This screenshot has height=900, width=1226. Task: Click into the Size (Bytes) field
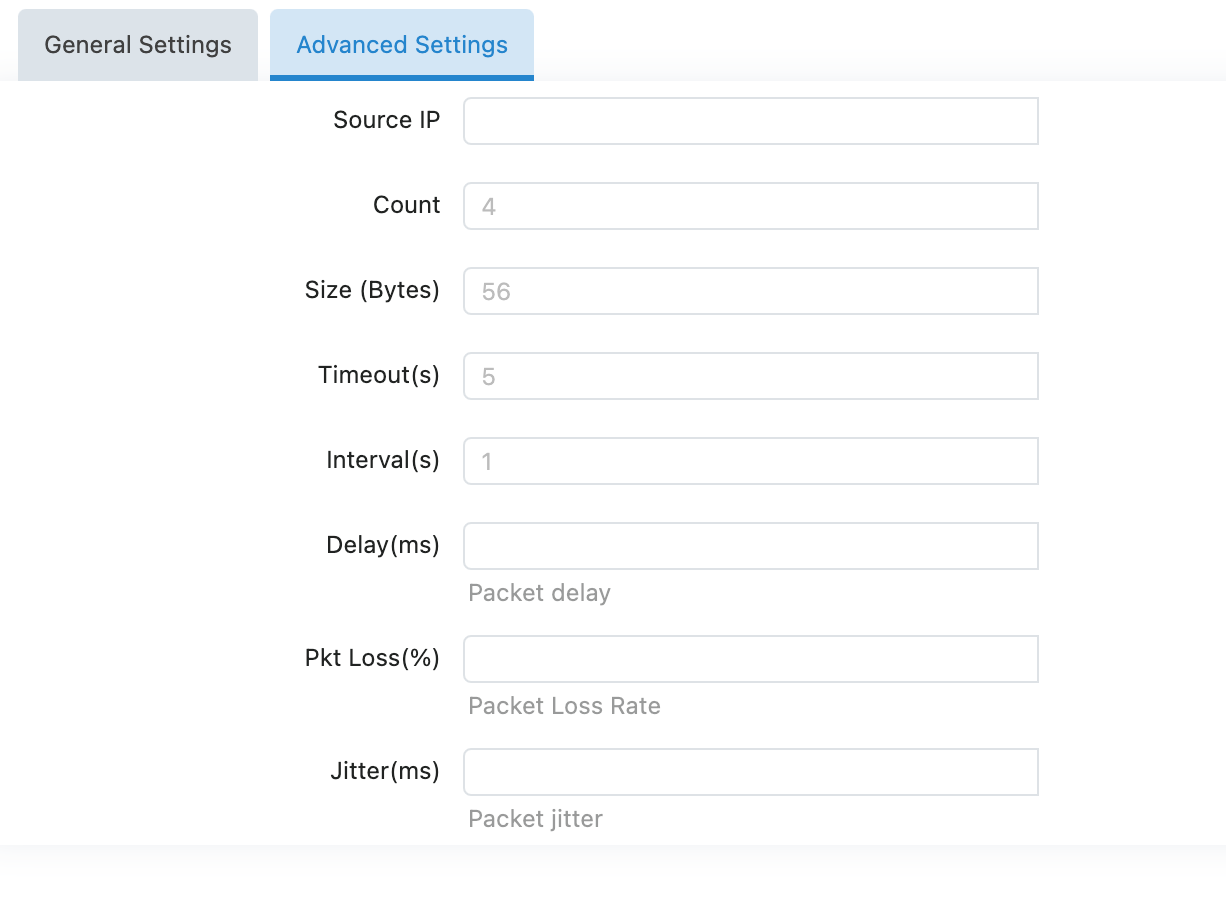coord(750,291)
